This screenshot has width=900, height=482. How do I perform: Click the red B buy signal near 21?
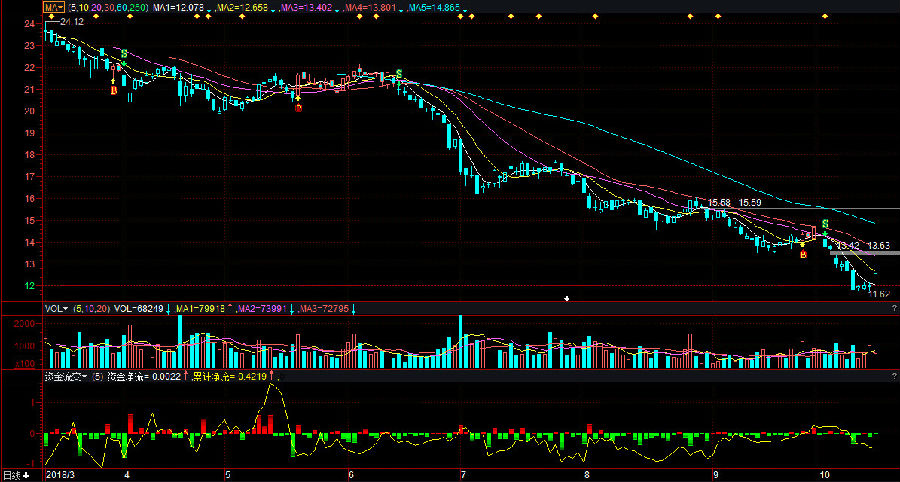tap(113, 90)
